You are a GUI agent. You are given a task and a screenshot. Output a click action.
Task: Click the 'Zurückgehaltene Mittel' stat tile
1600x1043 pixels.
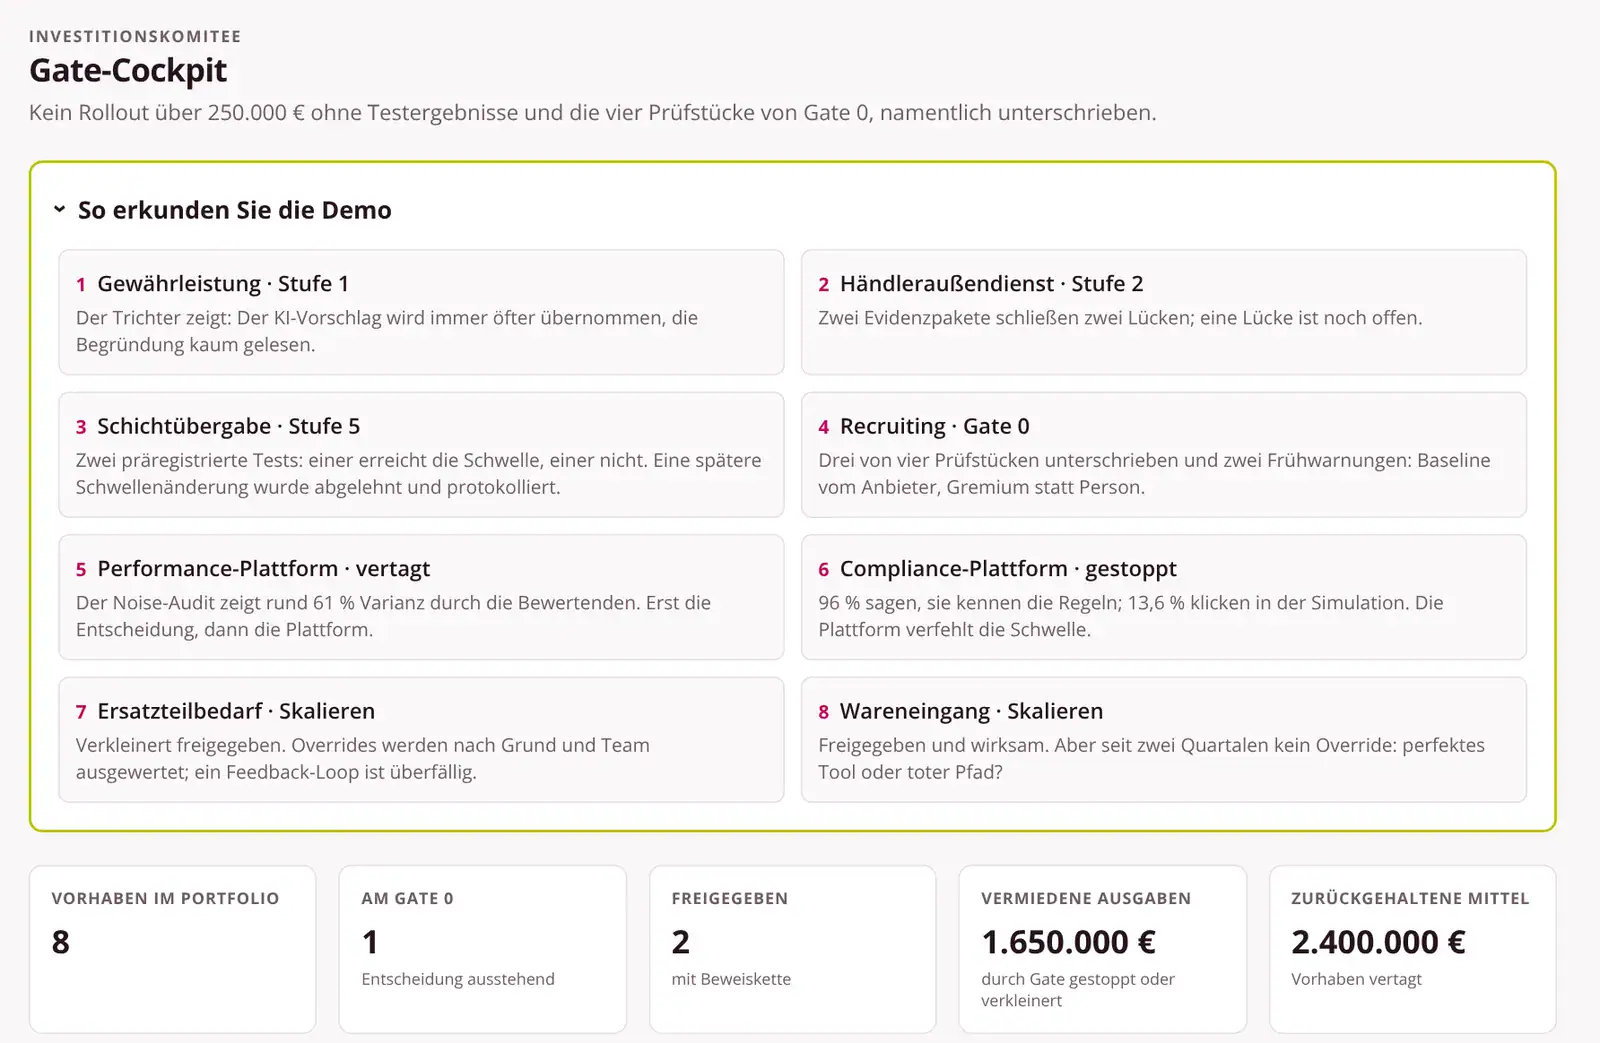[x=1413, y=949]
